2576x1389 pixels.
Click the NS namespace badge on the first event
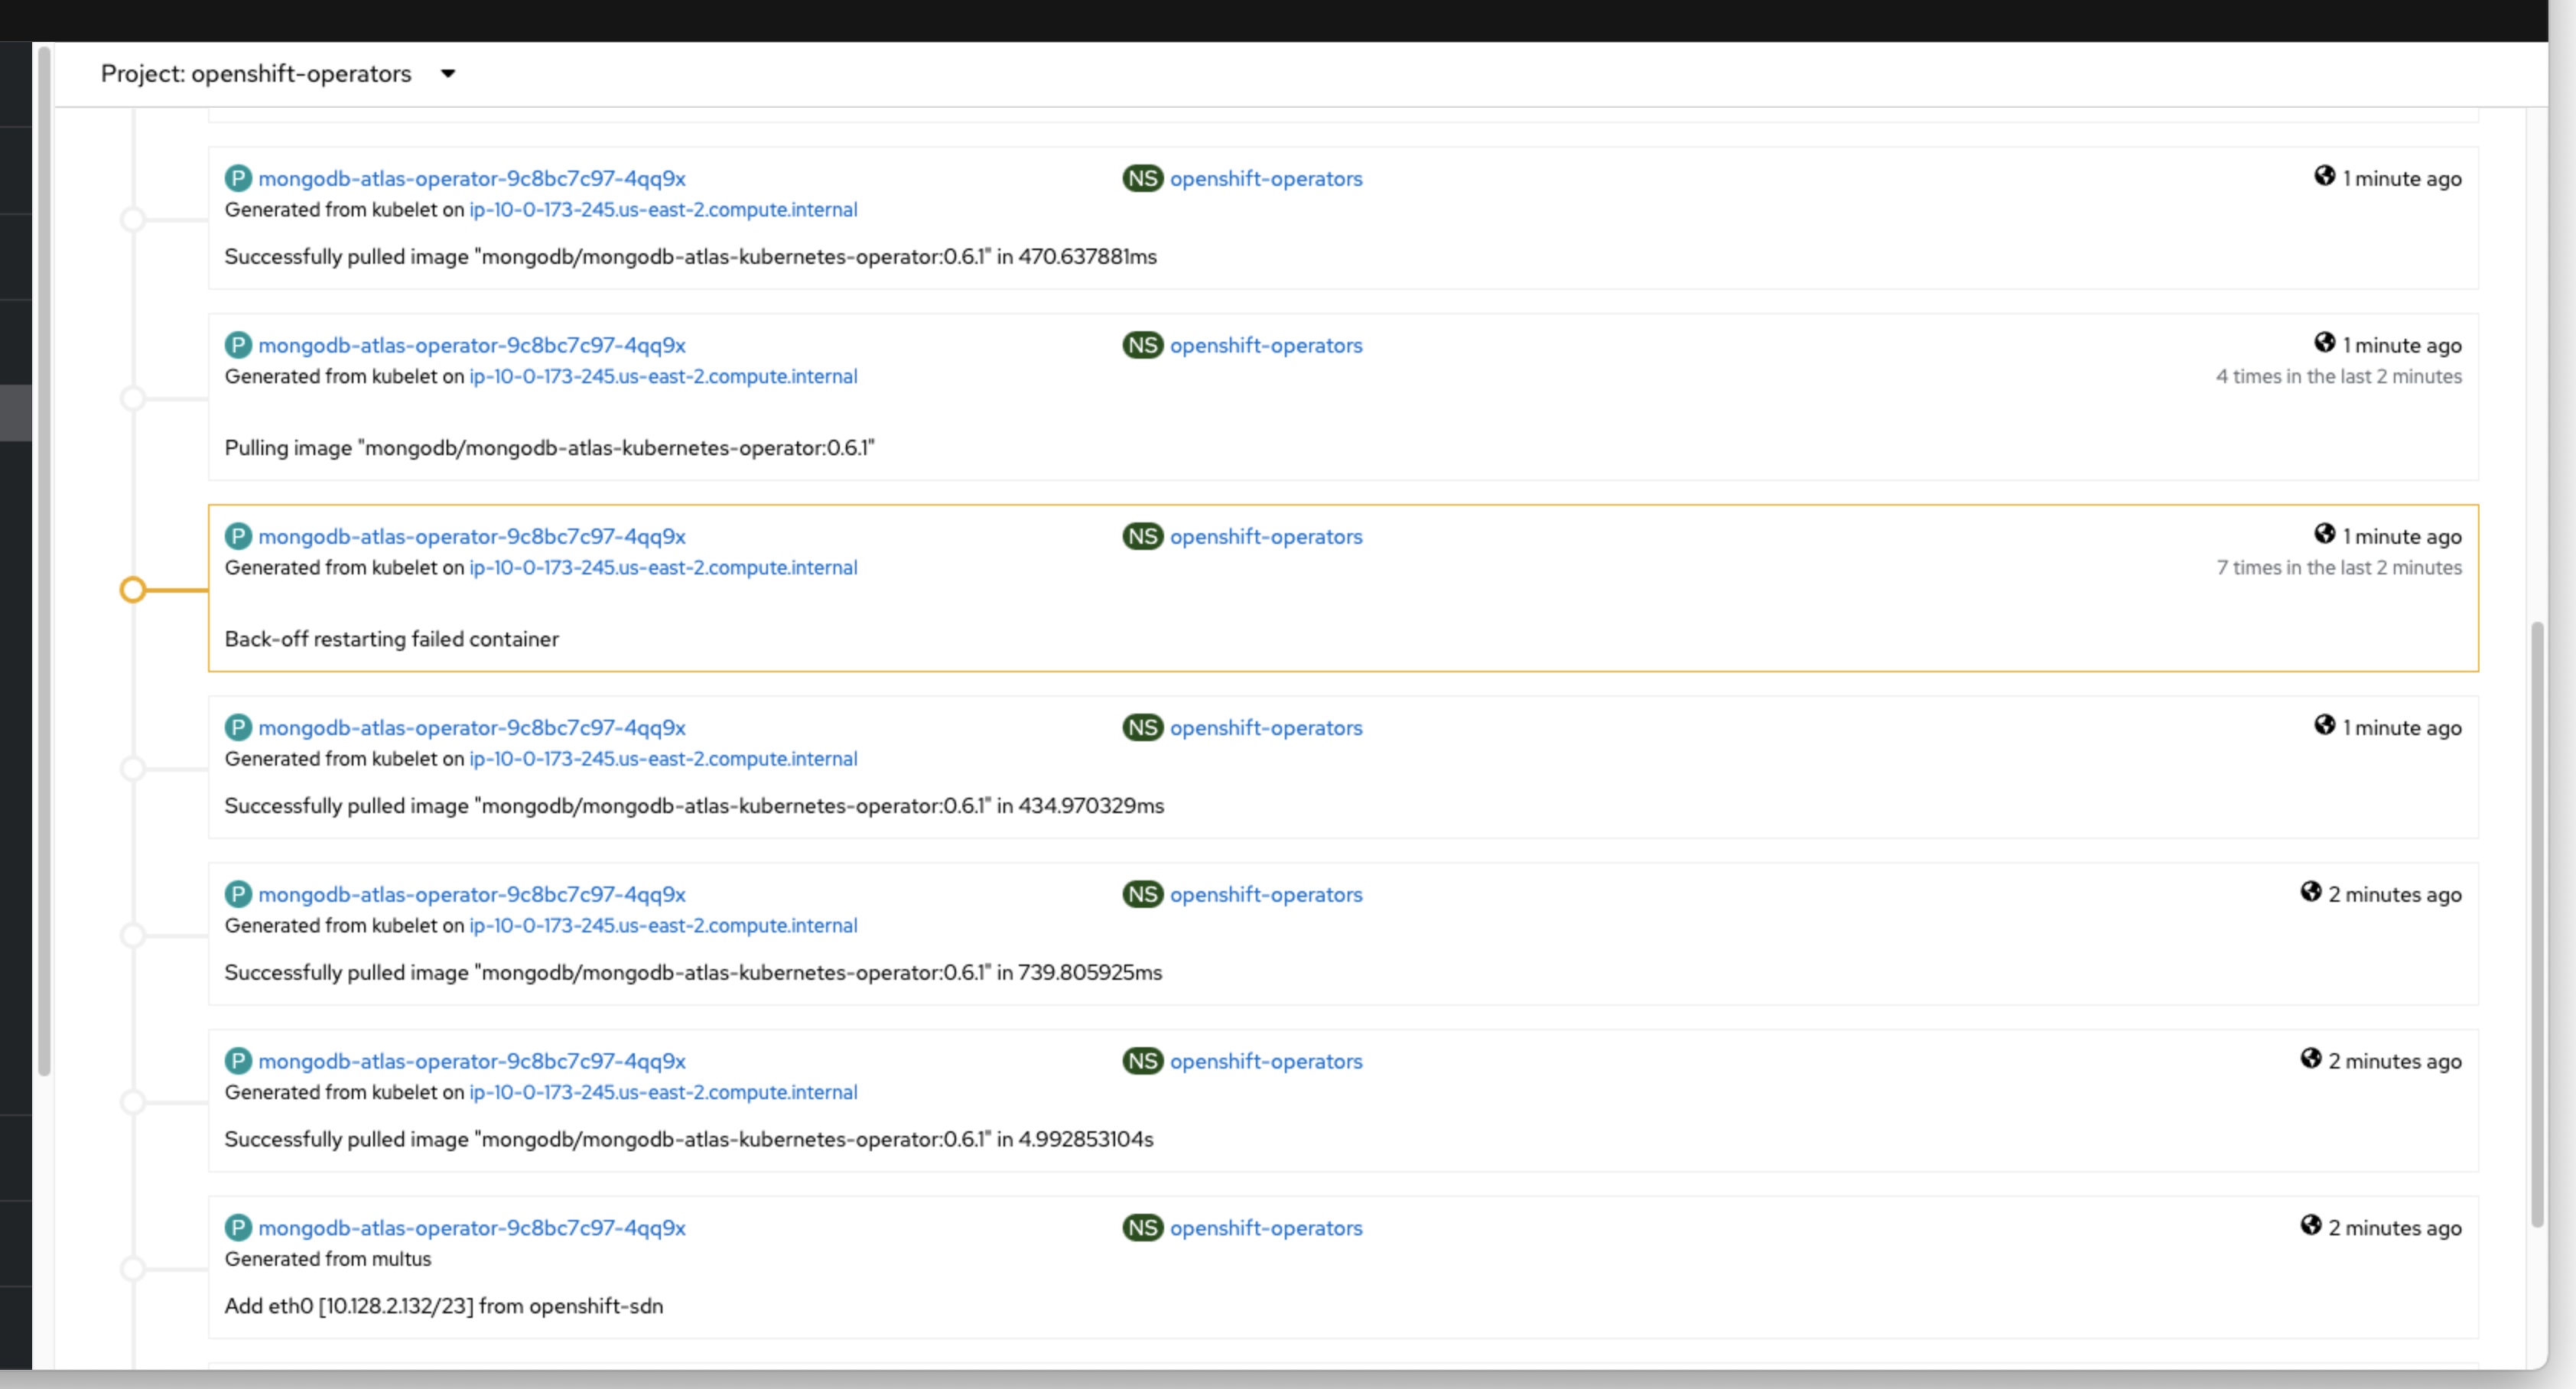(1142, 178)
